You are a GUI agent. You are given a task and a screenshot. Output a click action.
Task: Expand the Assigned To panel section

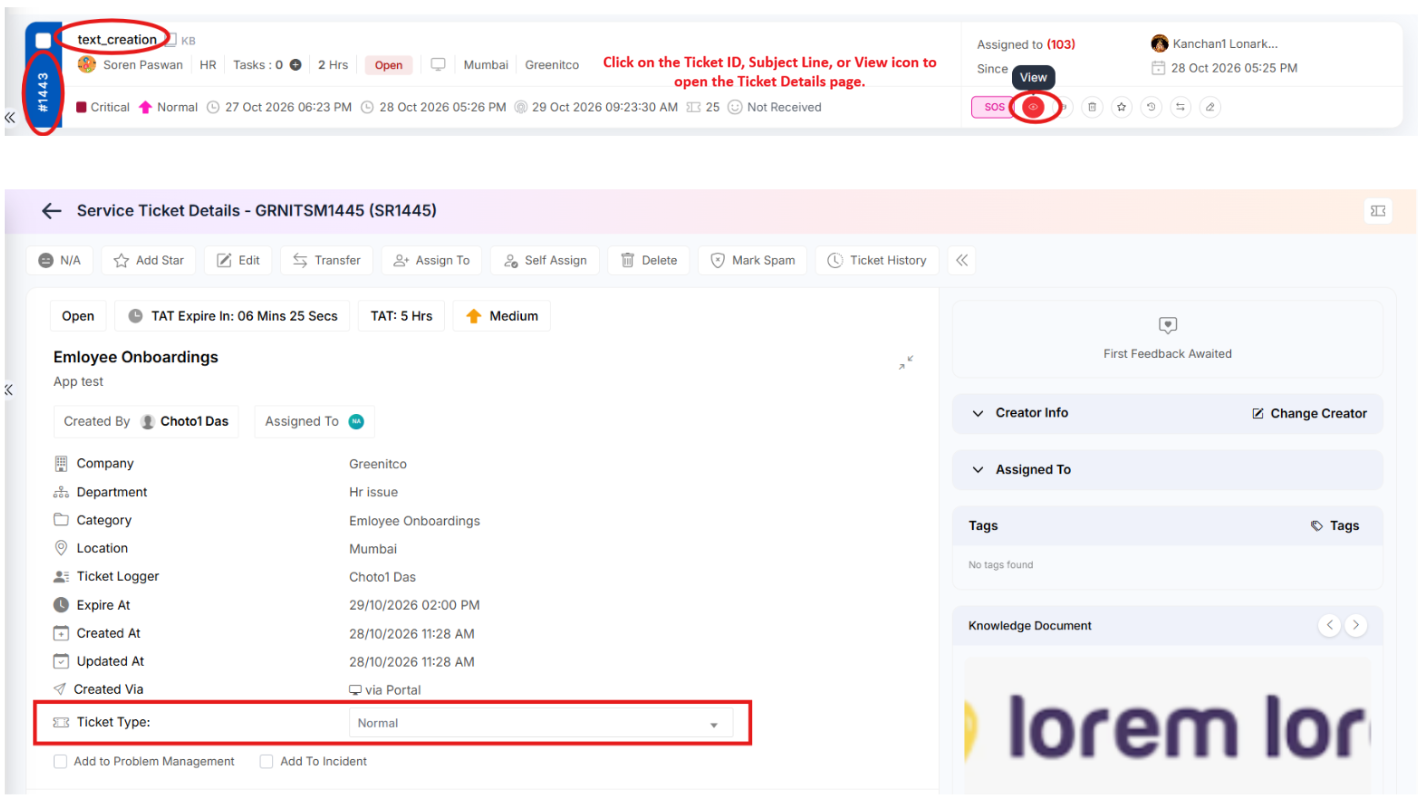pos(978,470)
